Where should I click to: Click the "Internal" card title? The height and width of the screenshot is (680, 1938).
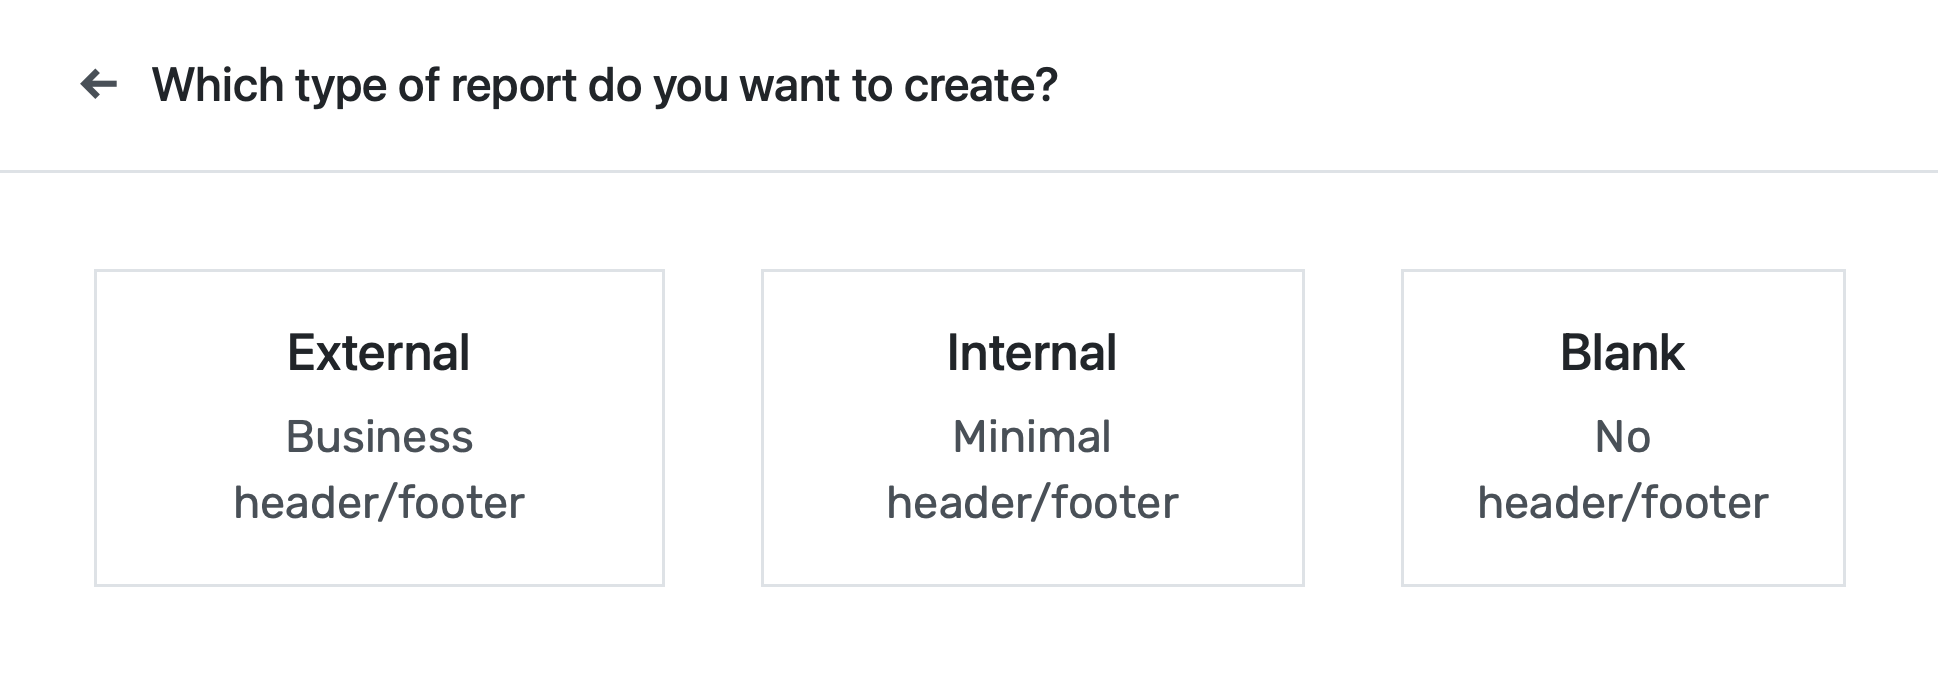[x=1032, y=353]
